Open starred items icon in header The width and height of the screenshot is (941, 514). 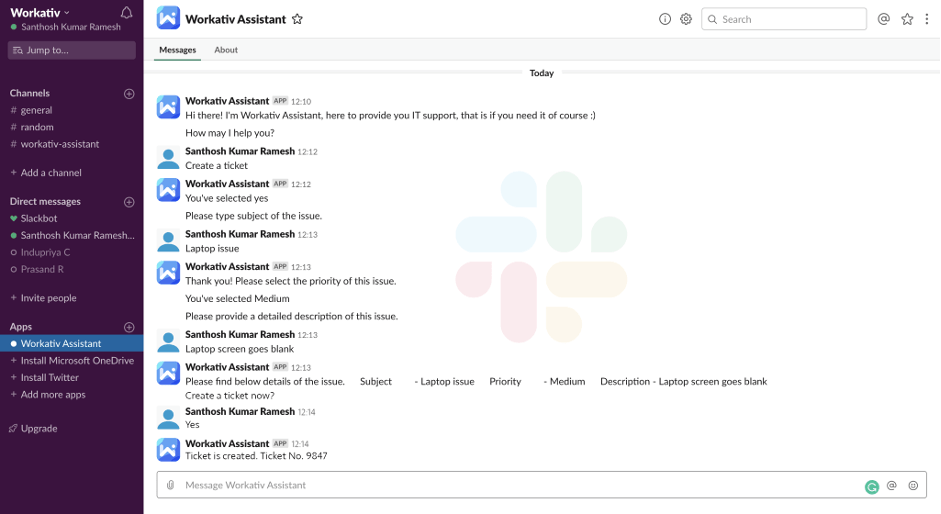pos(907,19)
